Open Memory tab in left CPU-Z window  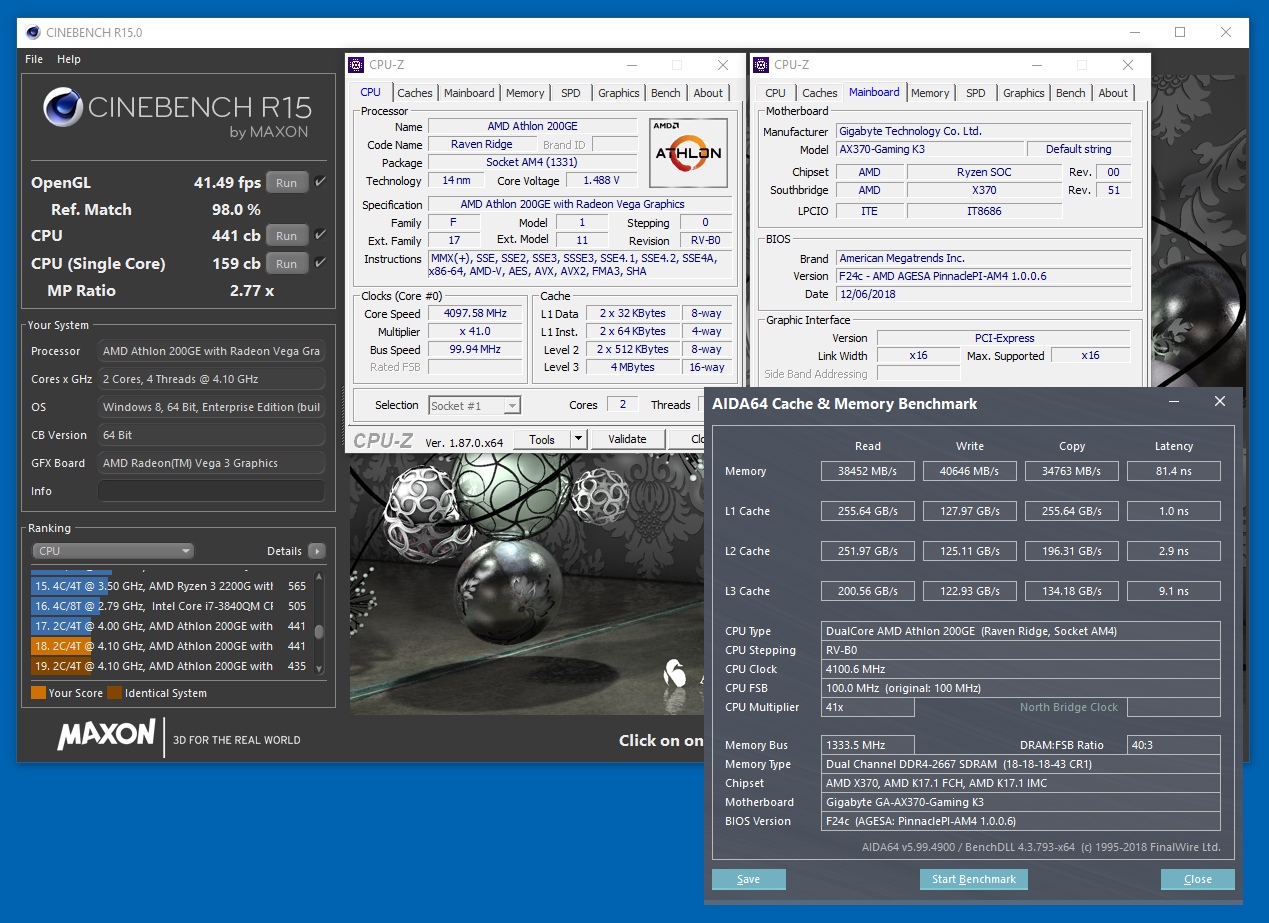[x=525, y=93]
